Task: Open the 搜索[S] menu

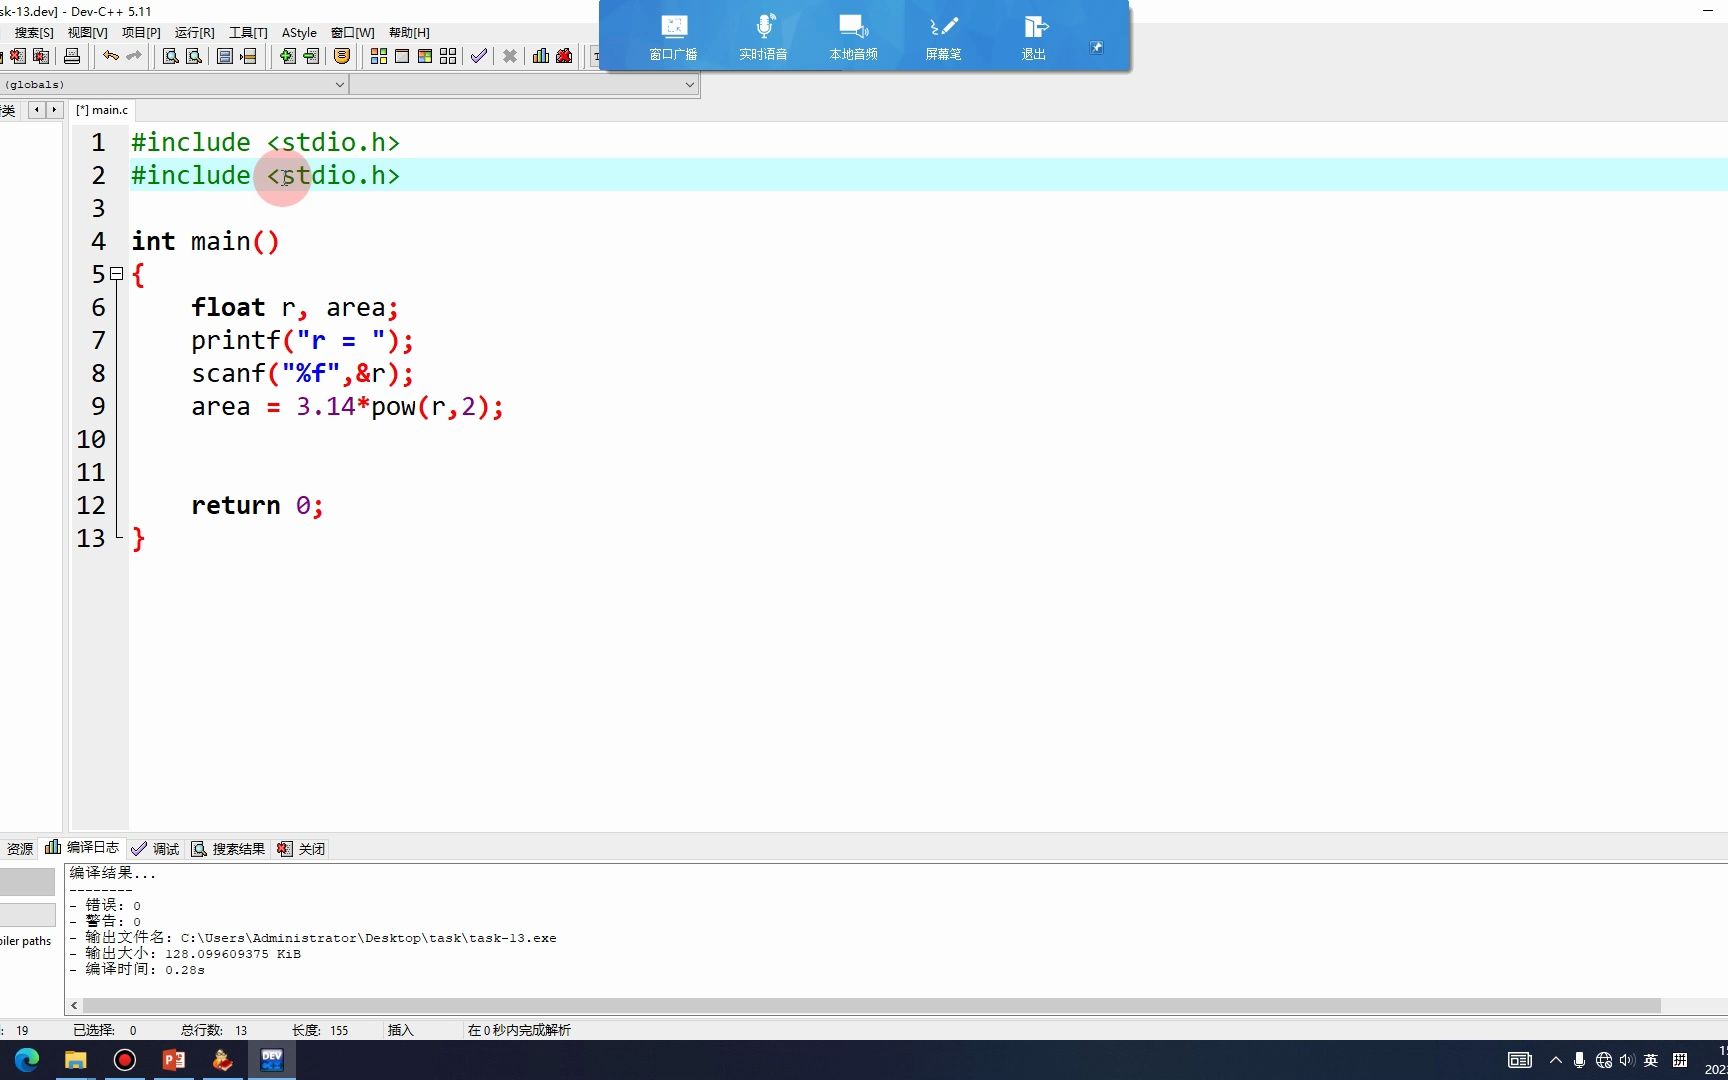Action: tap(34, 33)
